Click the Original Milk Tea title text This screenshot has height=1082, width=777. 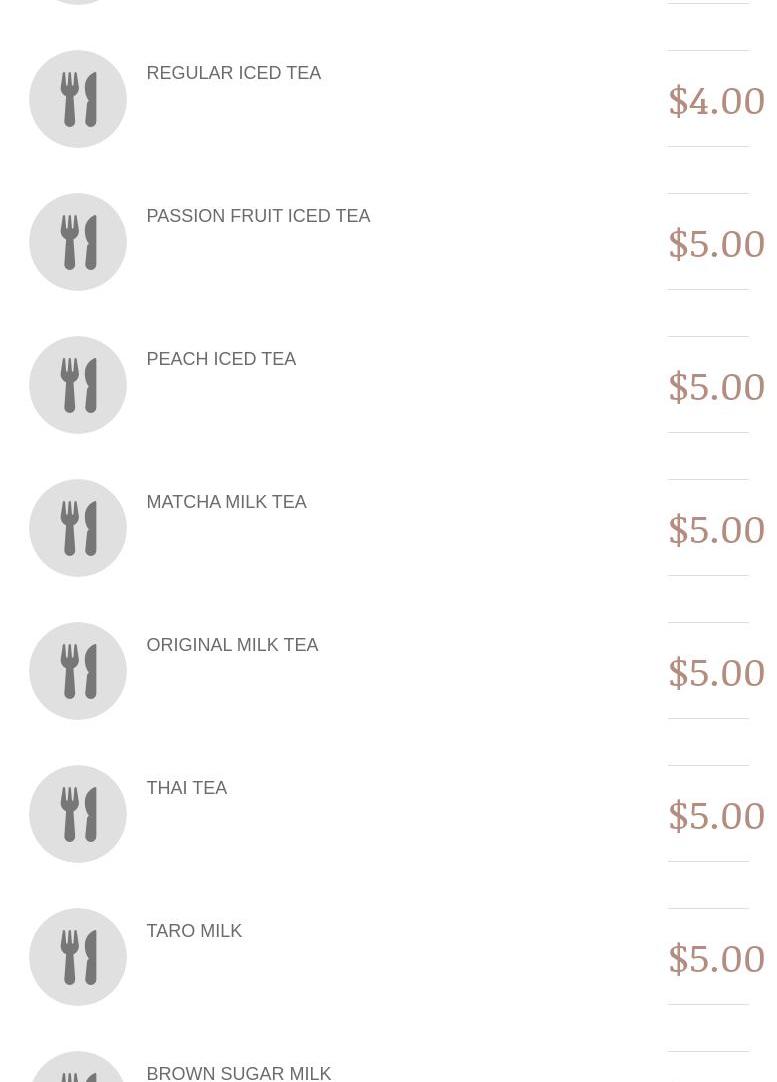[x=232, y=645]
